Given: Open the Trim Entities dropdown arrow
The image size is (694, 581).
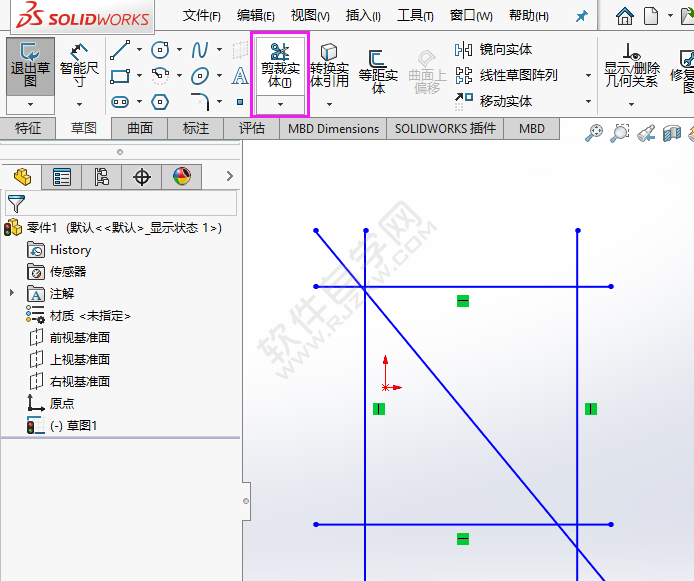Looking at the screenshot, I should (x=280, y=104).
